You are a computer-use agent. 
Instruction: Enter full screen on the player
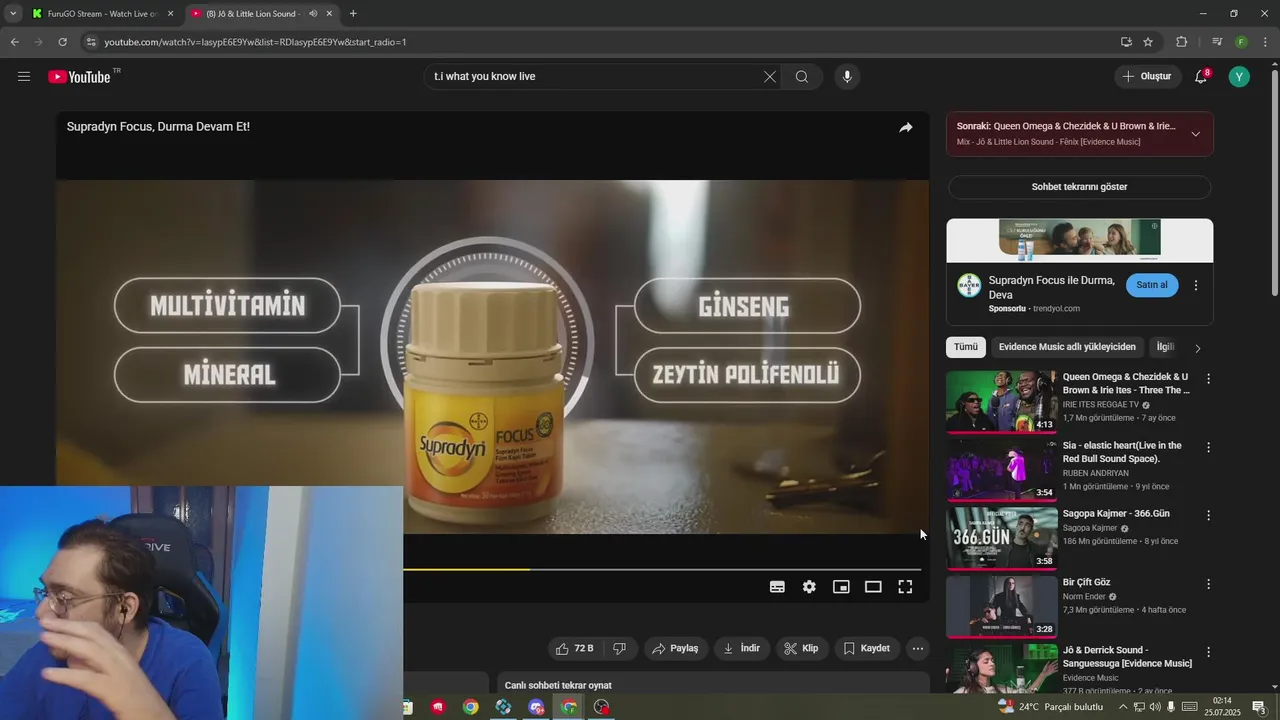[x=905, y=587]
